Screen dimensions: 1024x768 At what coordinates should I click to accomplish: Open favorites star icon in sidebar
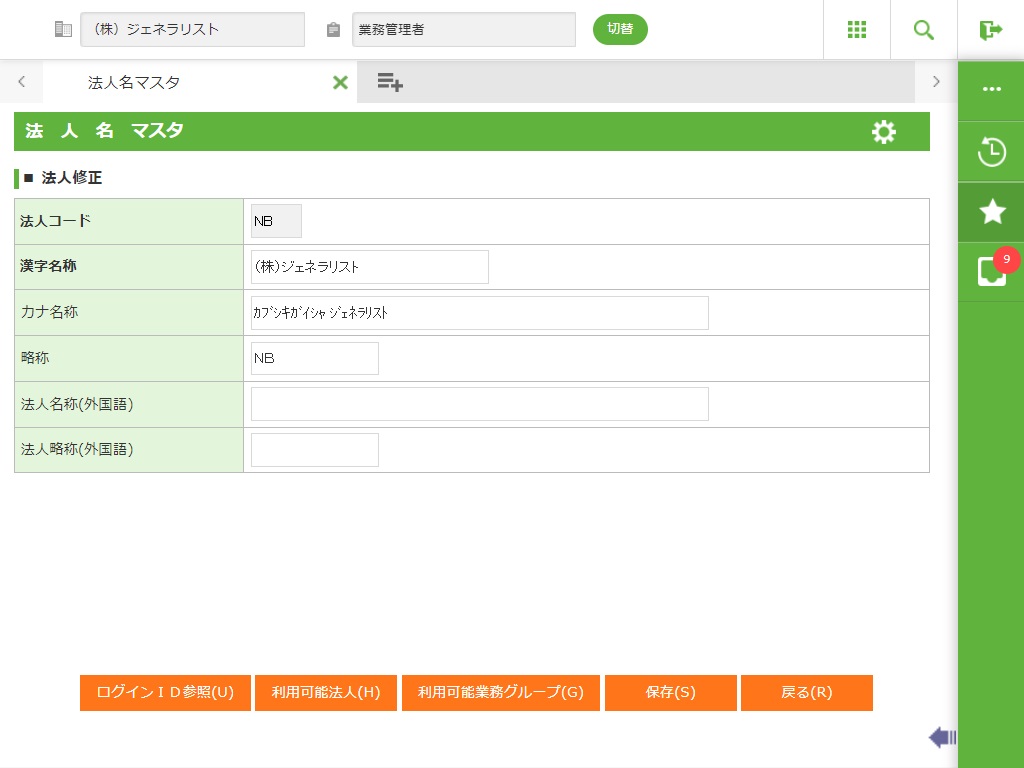991,212
